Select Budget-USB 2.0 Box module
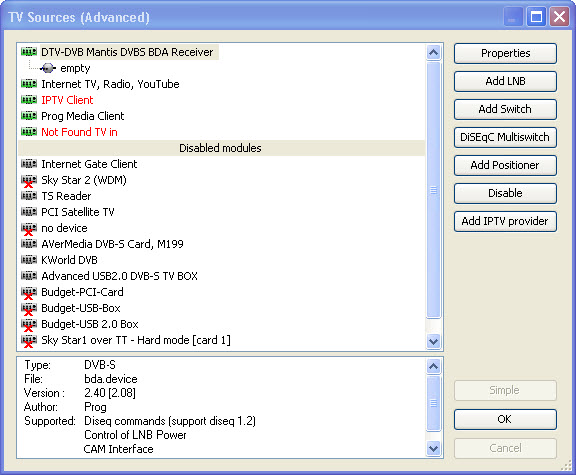The image size is (576, 475). pos(90,324)
